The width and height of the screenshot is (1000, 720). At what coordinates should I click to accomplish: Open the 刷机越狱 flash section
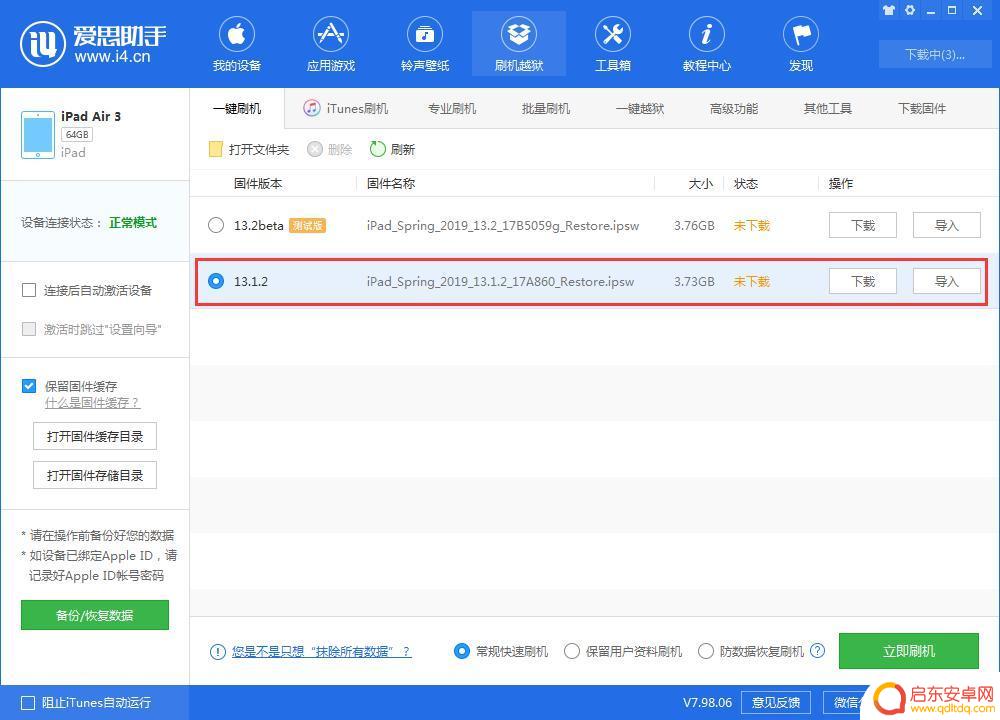[518, 45]
